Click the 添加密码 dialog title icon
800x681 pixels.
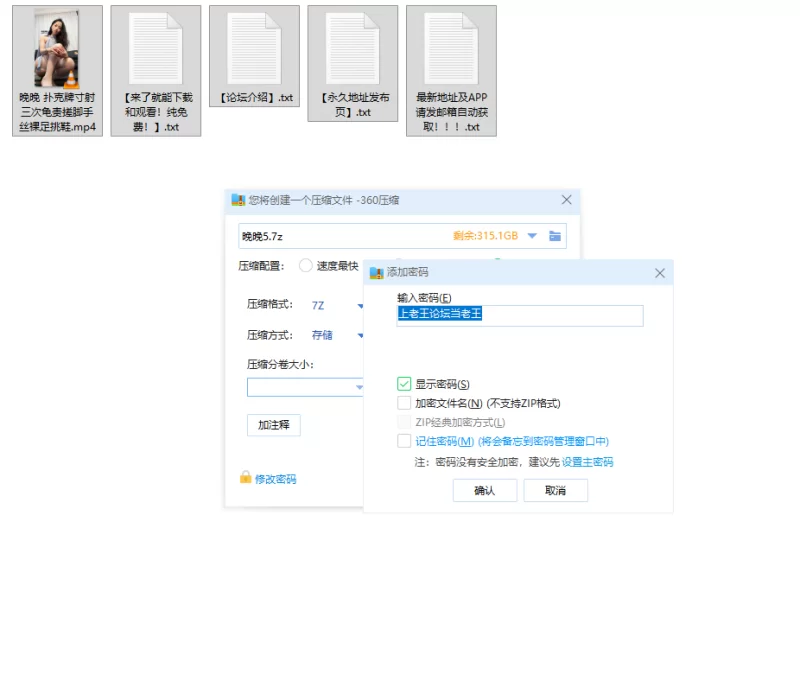click(x=376, y=272)
